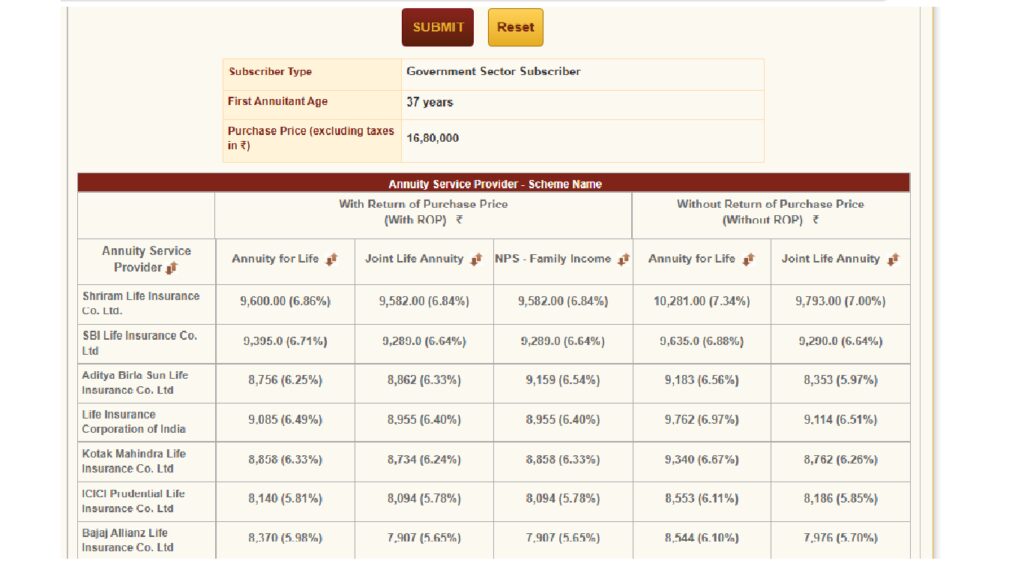The height and width of the screenshot is (576, 1024).
Task: Click value 8,186 (5.85%)
Action: click(x=840, y=499)
